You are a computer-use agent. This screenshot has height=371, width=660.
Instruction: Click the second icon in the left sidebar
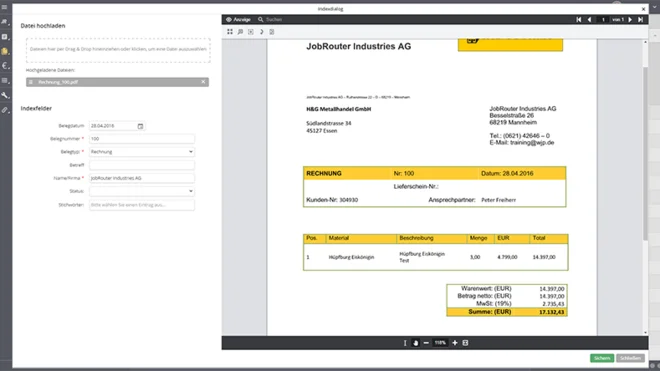coord(5,22)
